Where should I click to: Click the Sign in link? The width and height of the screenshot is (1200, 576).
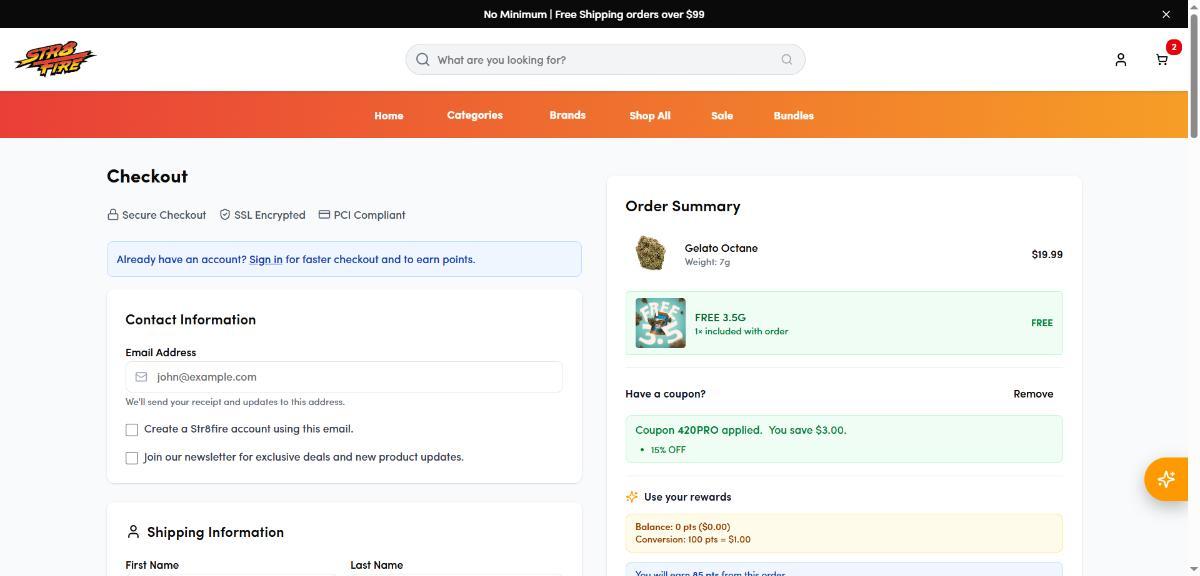coord(265,259)
